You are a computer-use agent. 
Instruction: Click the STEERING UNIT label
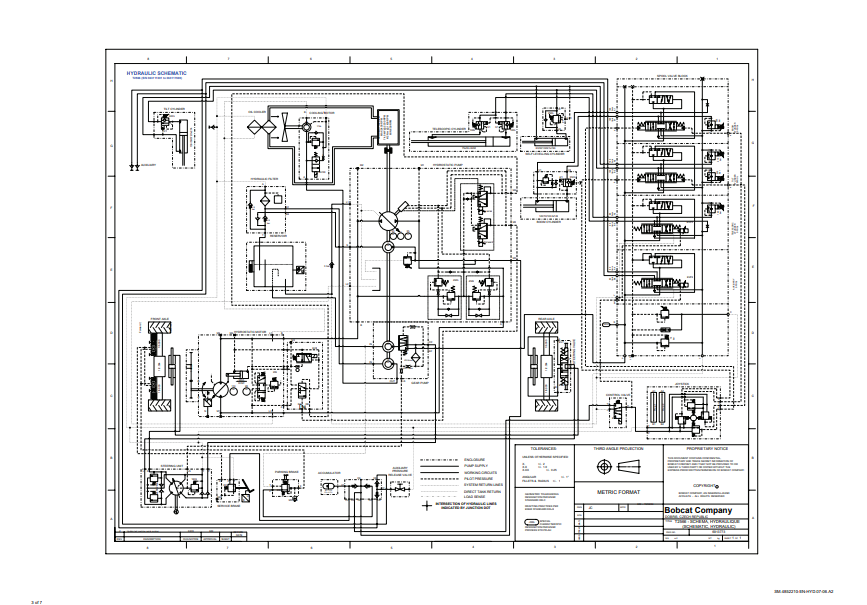171,466
